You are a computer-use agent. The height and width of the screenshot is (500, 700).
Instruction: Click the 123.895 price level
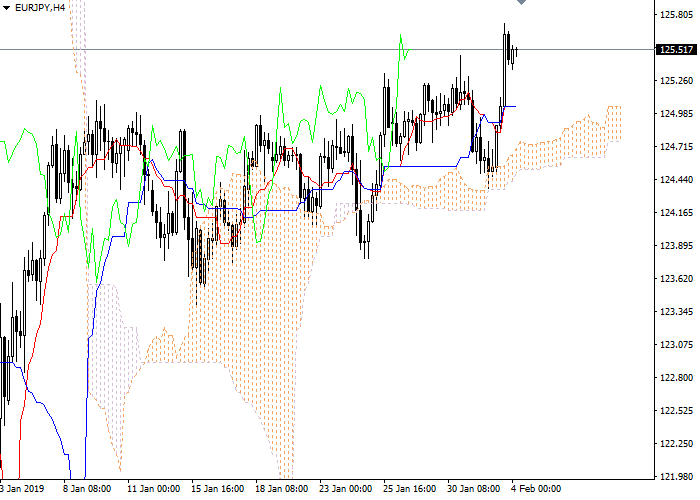click(676, 246)
